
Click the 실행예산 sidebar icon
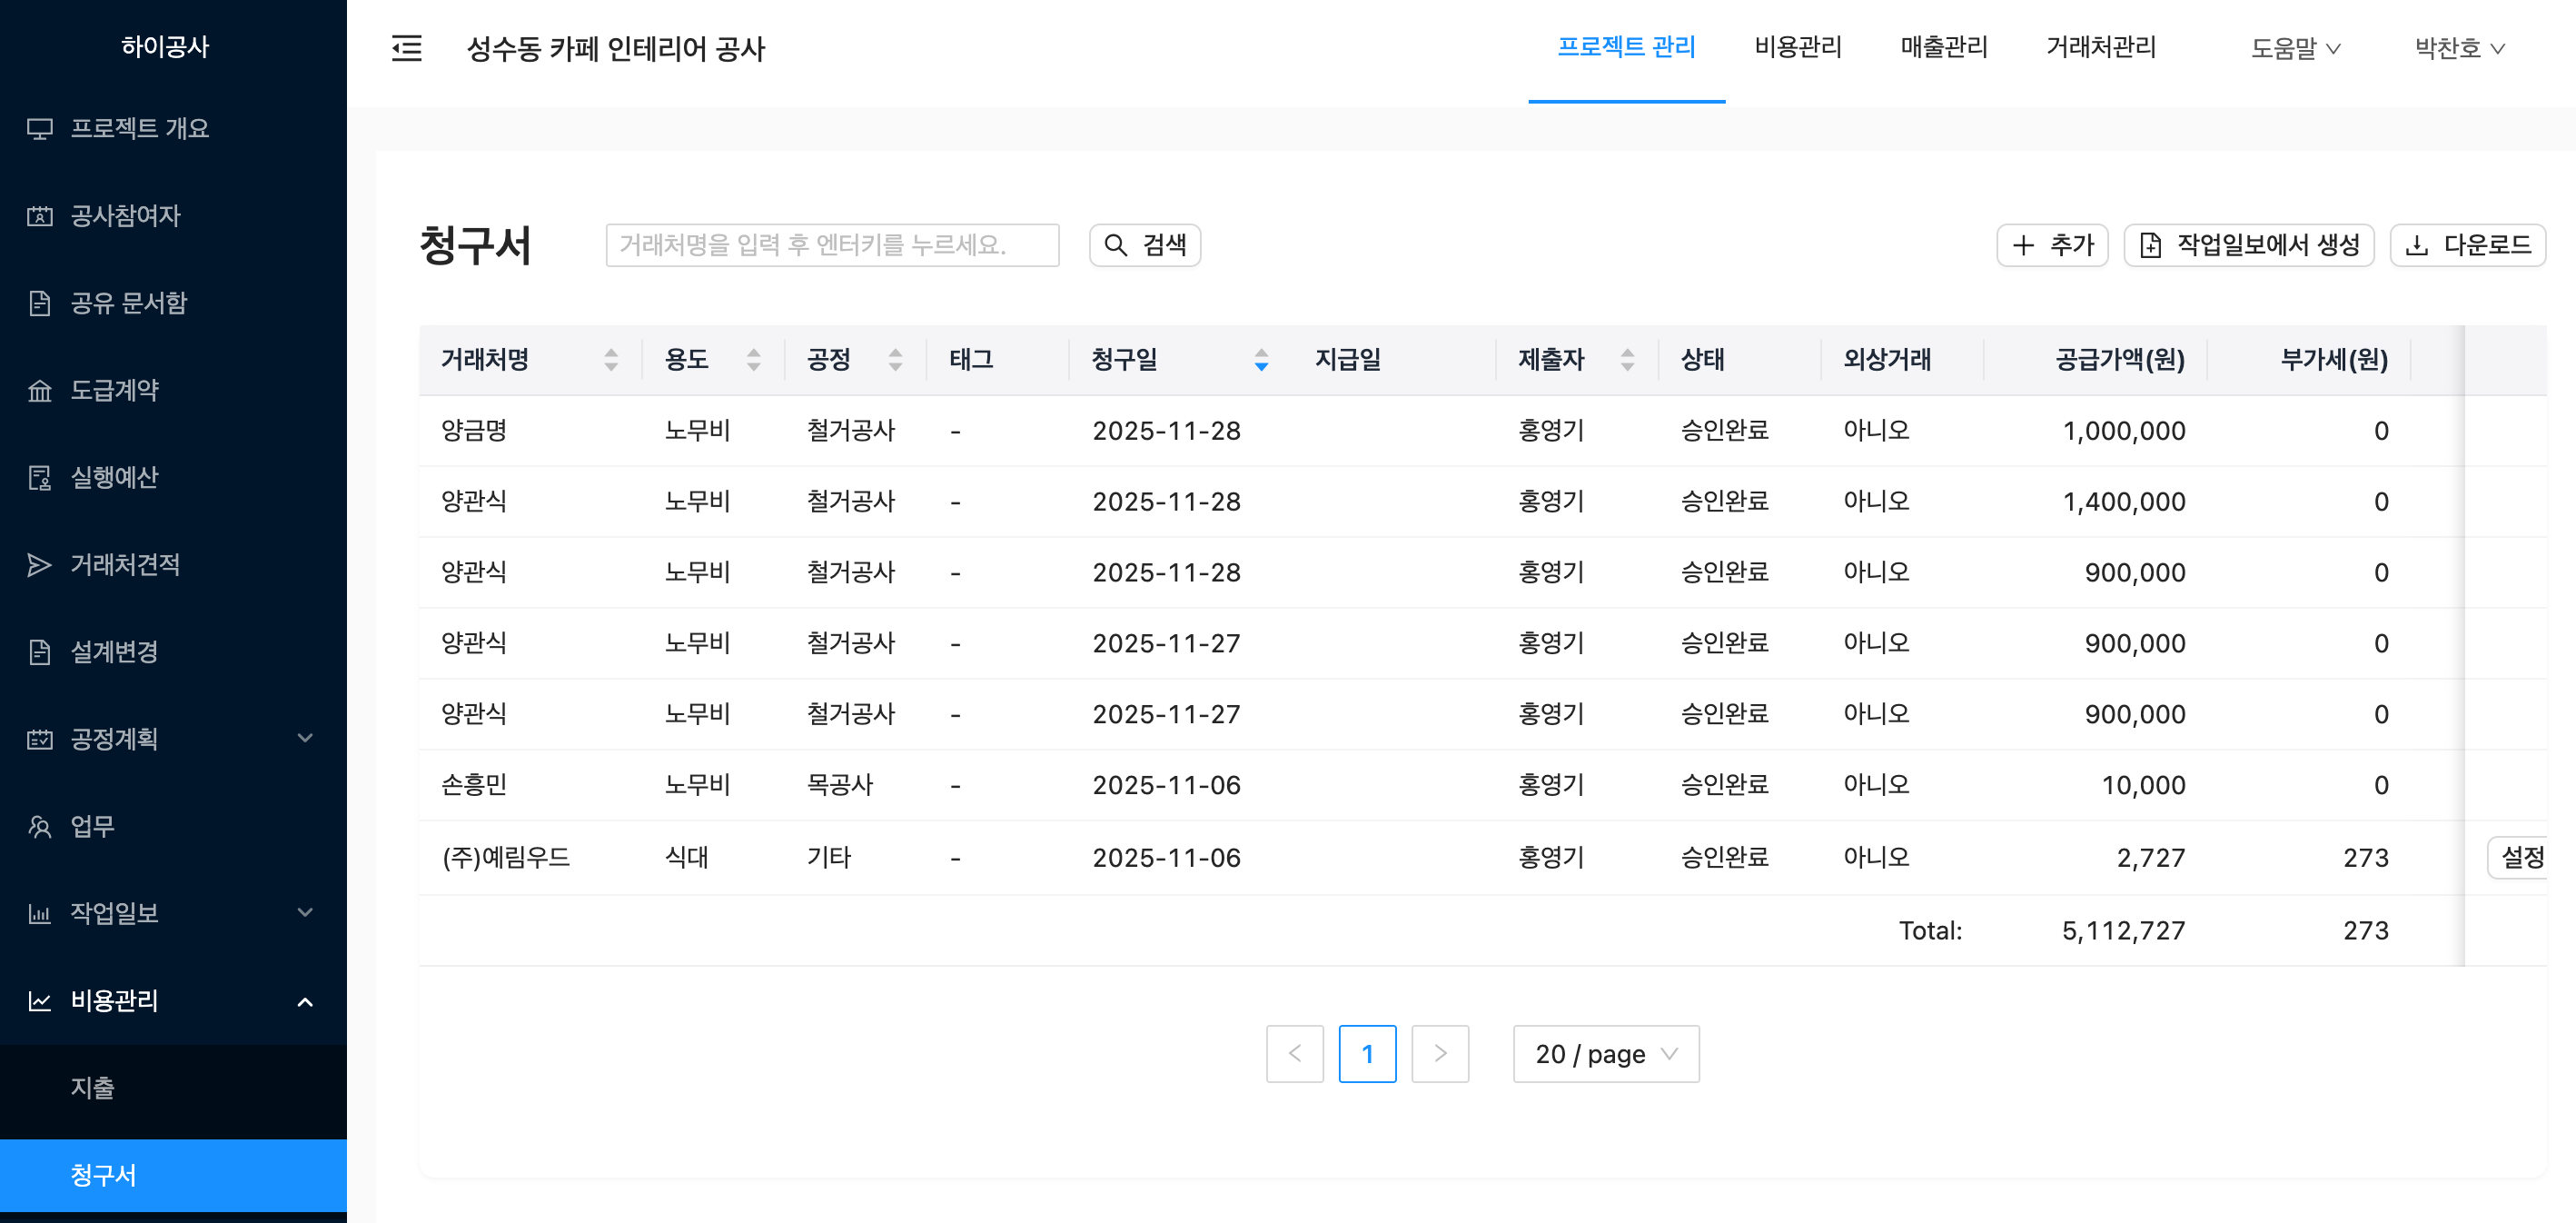(39, 478)
